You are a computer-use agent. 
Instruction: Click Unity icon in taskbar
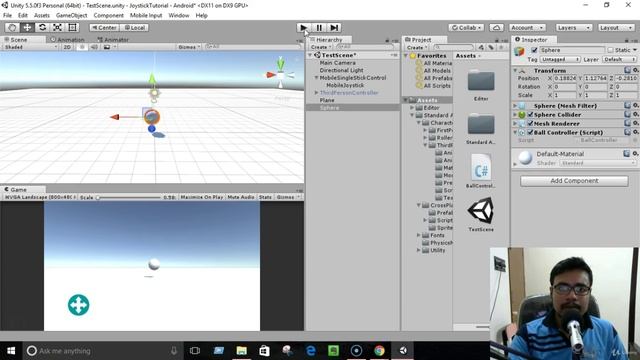click(403, 351)
